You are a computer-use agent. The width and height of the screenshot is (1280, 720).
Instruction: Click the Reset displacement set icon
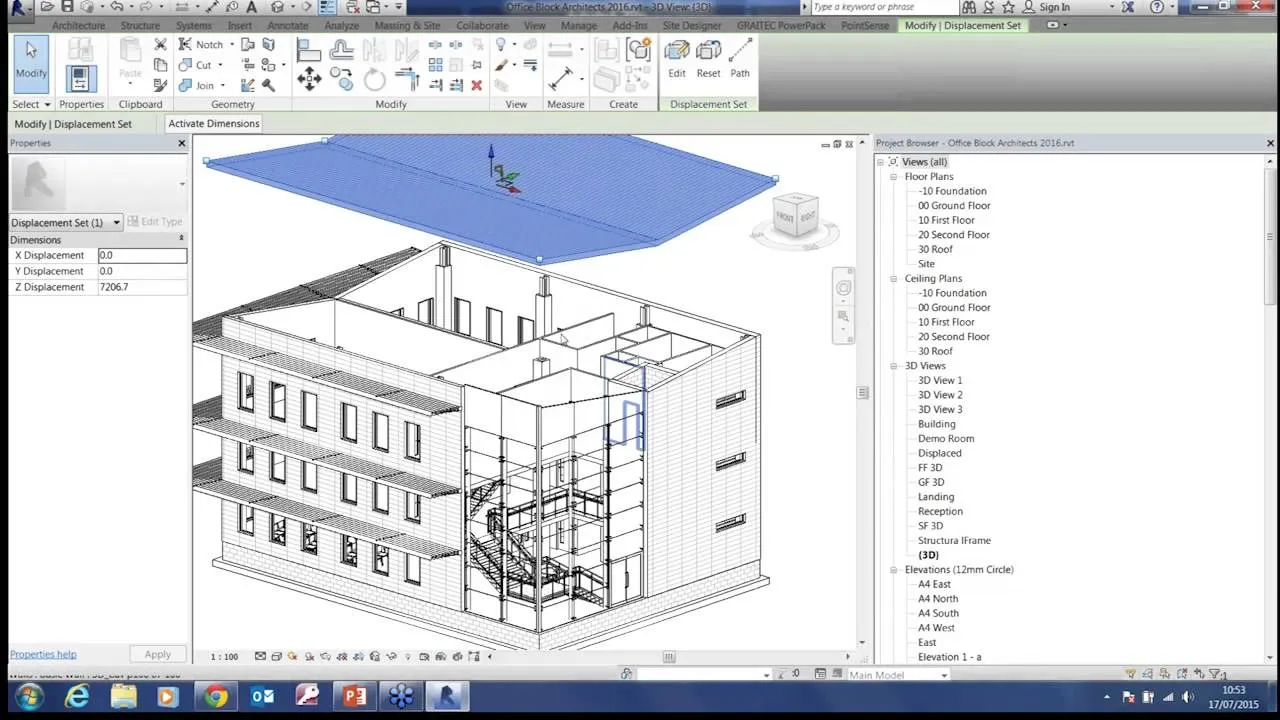708,59
